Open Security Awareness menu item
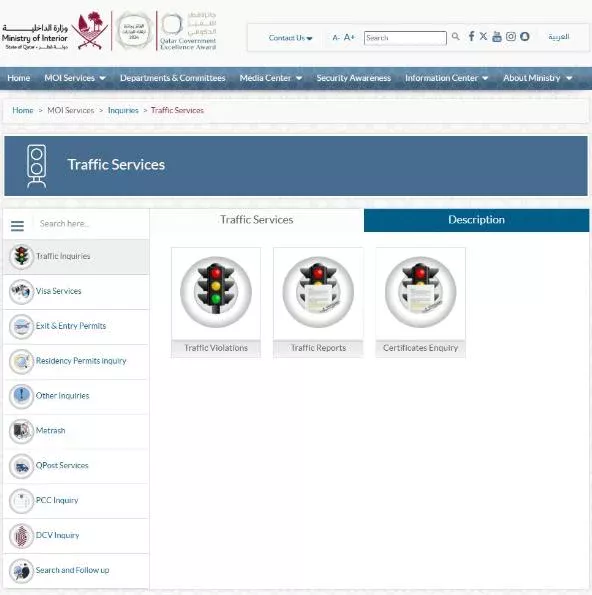Screen dimensions: 592x595 coord(354,78)
